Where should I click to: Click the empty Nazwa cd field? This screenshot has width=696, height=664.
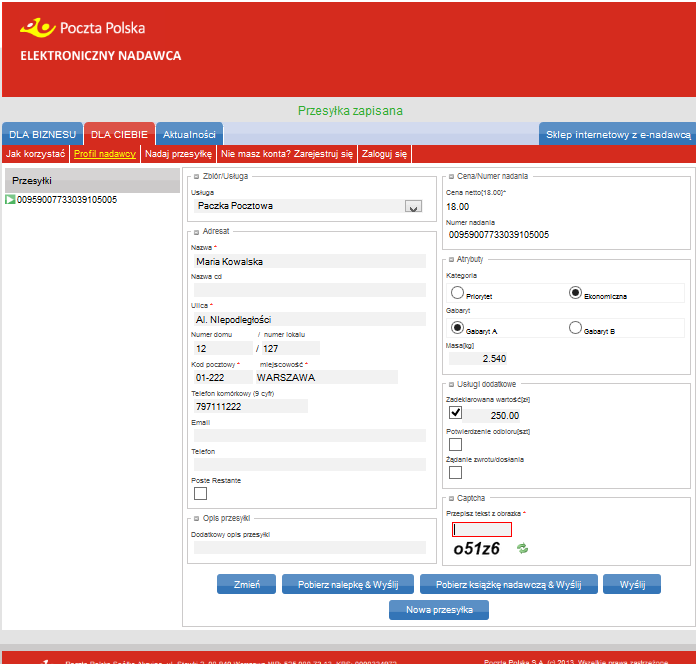[310, 290]
